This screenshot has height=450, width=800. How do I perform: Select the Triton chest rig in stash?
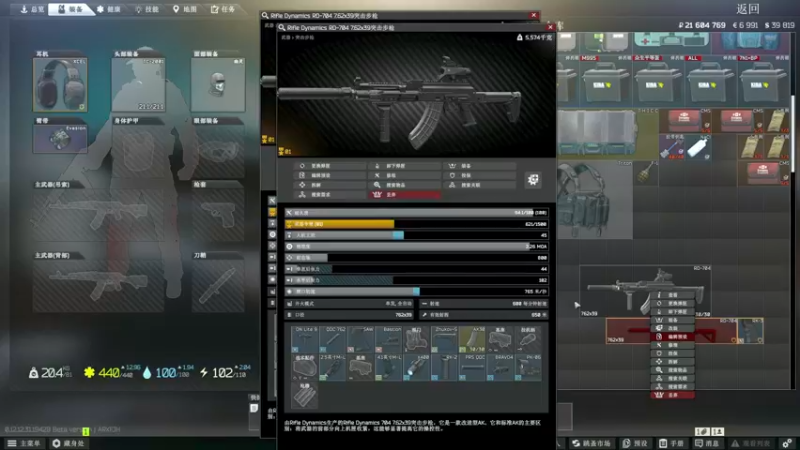click(x=595, y=200)
